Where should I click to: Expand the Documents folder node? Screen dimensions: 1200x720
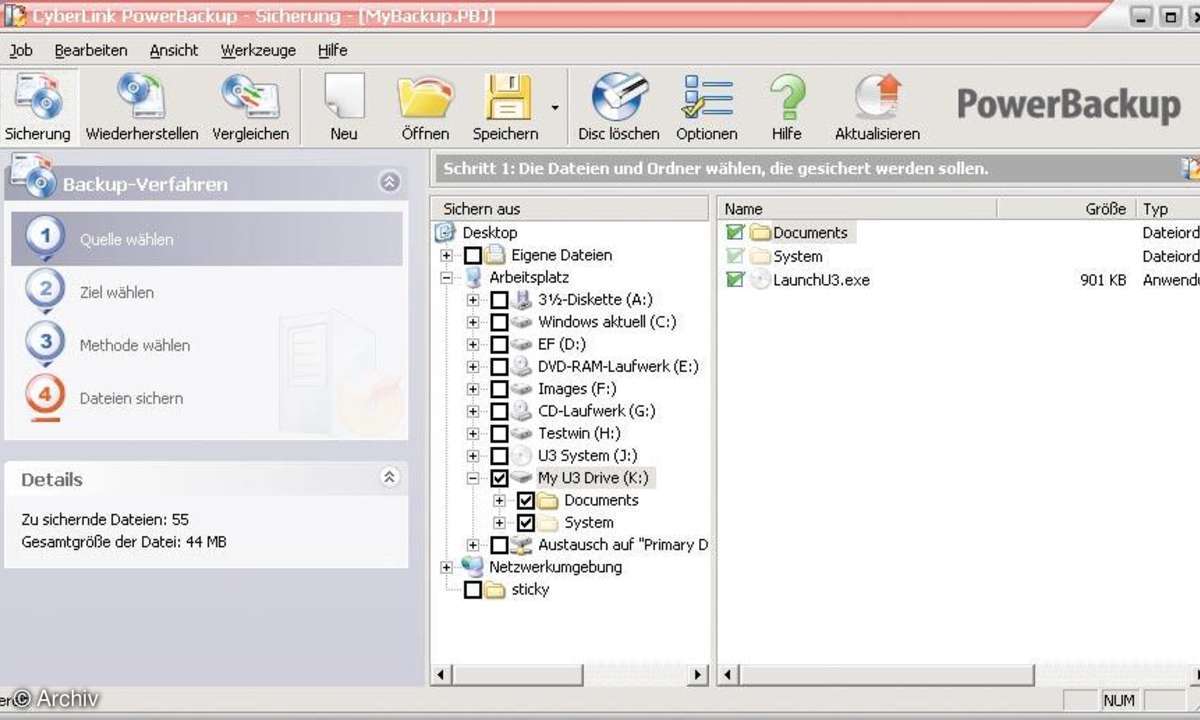click(499, 500)
